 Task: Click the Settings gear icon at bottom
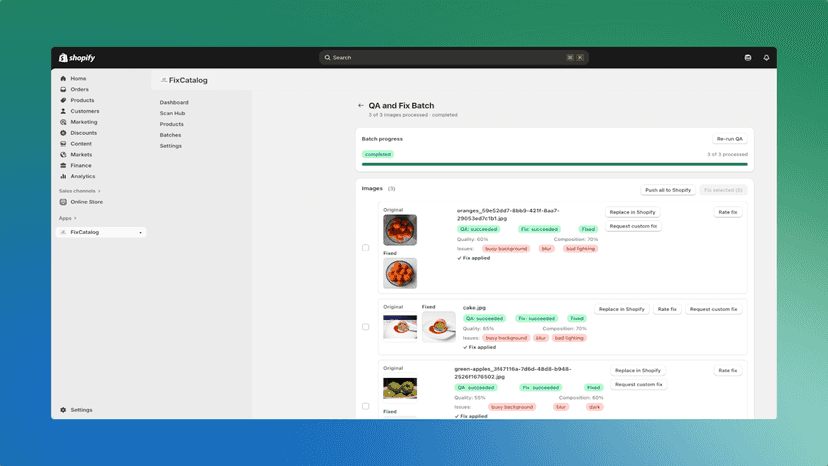pyautogui.click(x=63, y=410)
